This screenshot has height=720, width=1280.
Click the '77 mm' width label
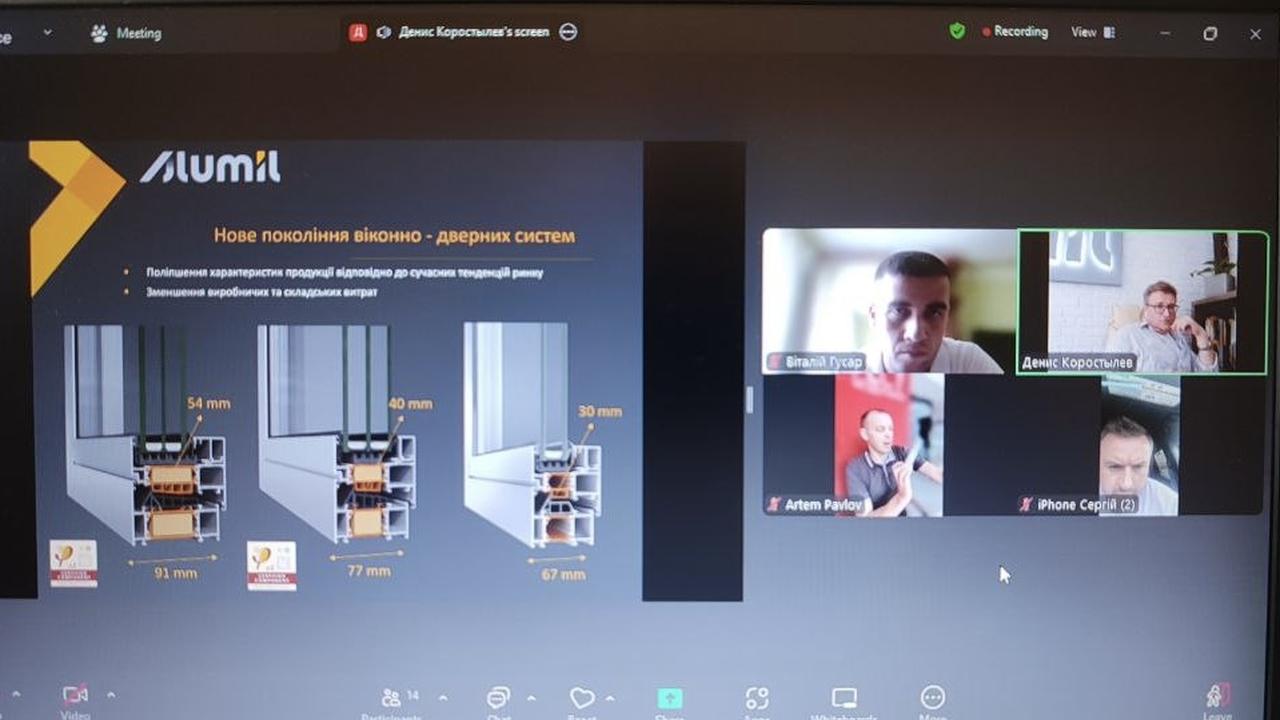369,571
